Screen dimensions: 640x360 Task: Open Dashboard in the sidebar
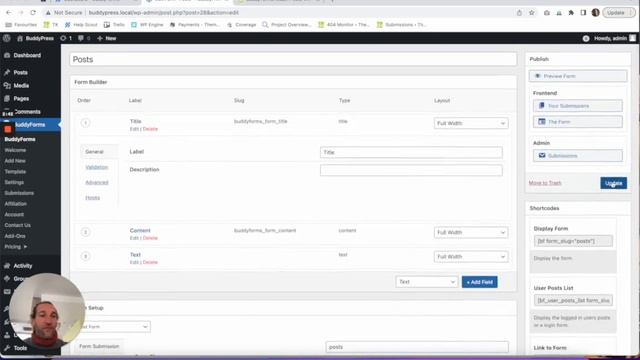[27, 55]
